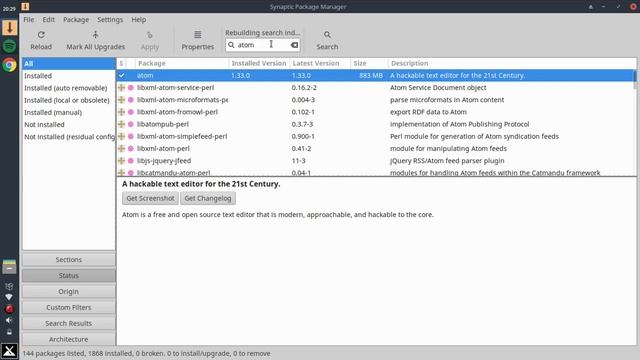Switch the filter pane to Origin
640x360 pixels.
point(69,291)
